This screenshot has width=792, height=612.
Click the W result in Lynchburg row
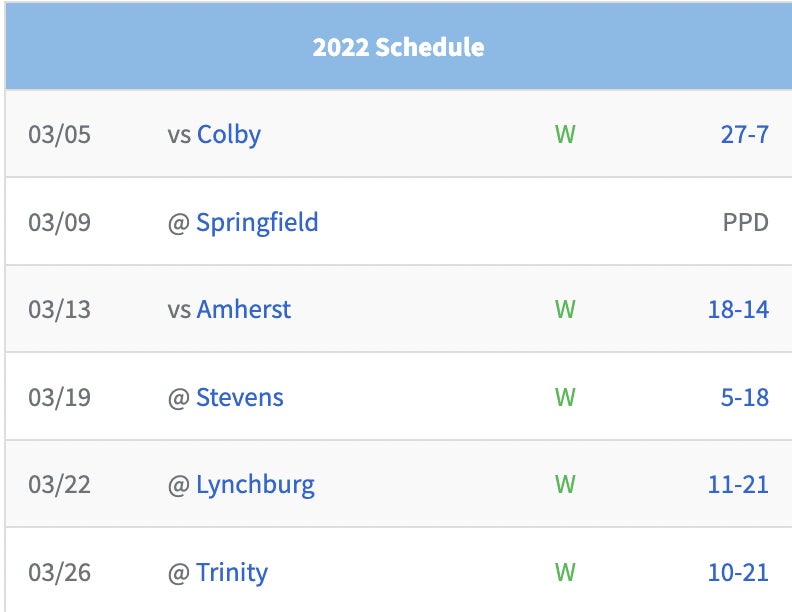pos(565,485)
